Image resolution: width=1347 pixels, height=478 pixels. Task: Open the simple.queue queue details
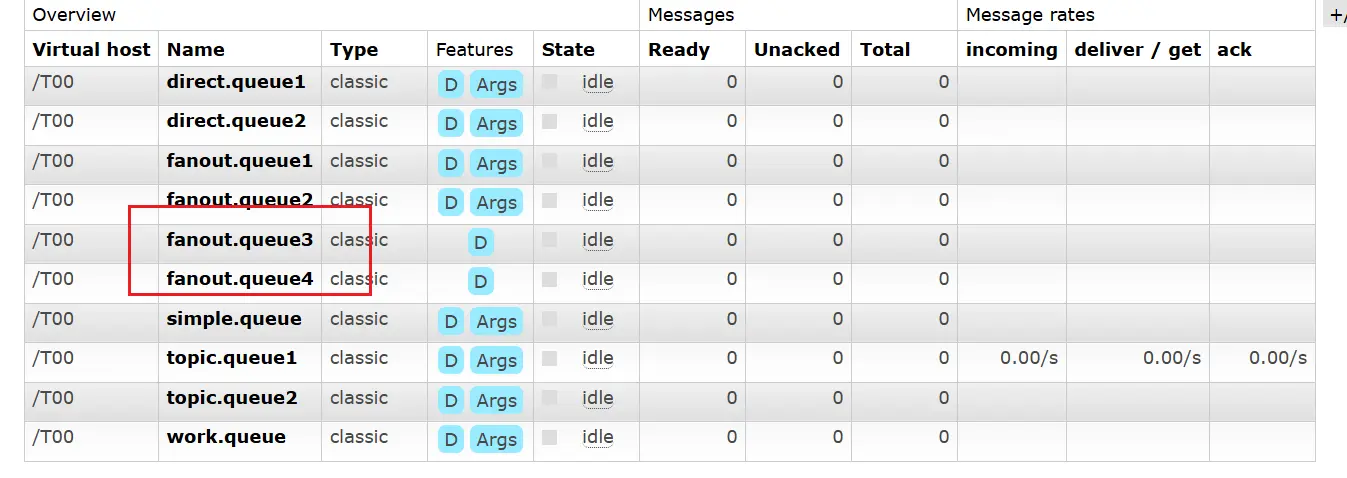pyautogui.click(x=234, y=319)
